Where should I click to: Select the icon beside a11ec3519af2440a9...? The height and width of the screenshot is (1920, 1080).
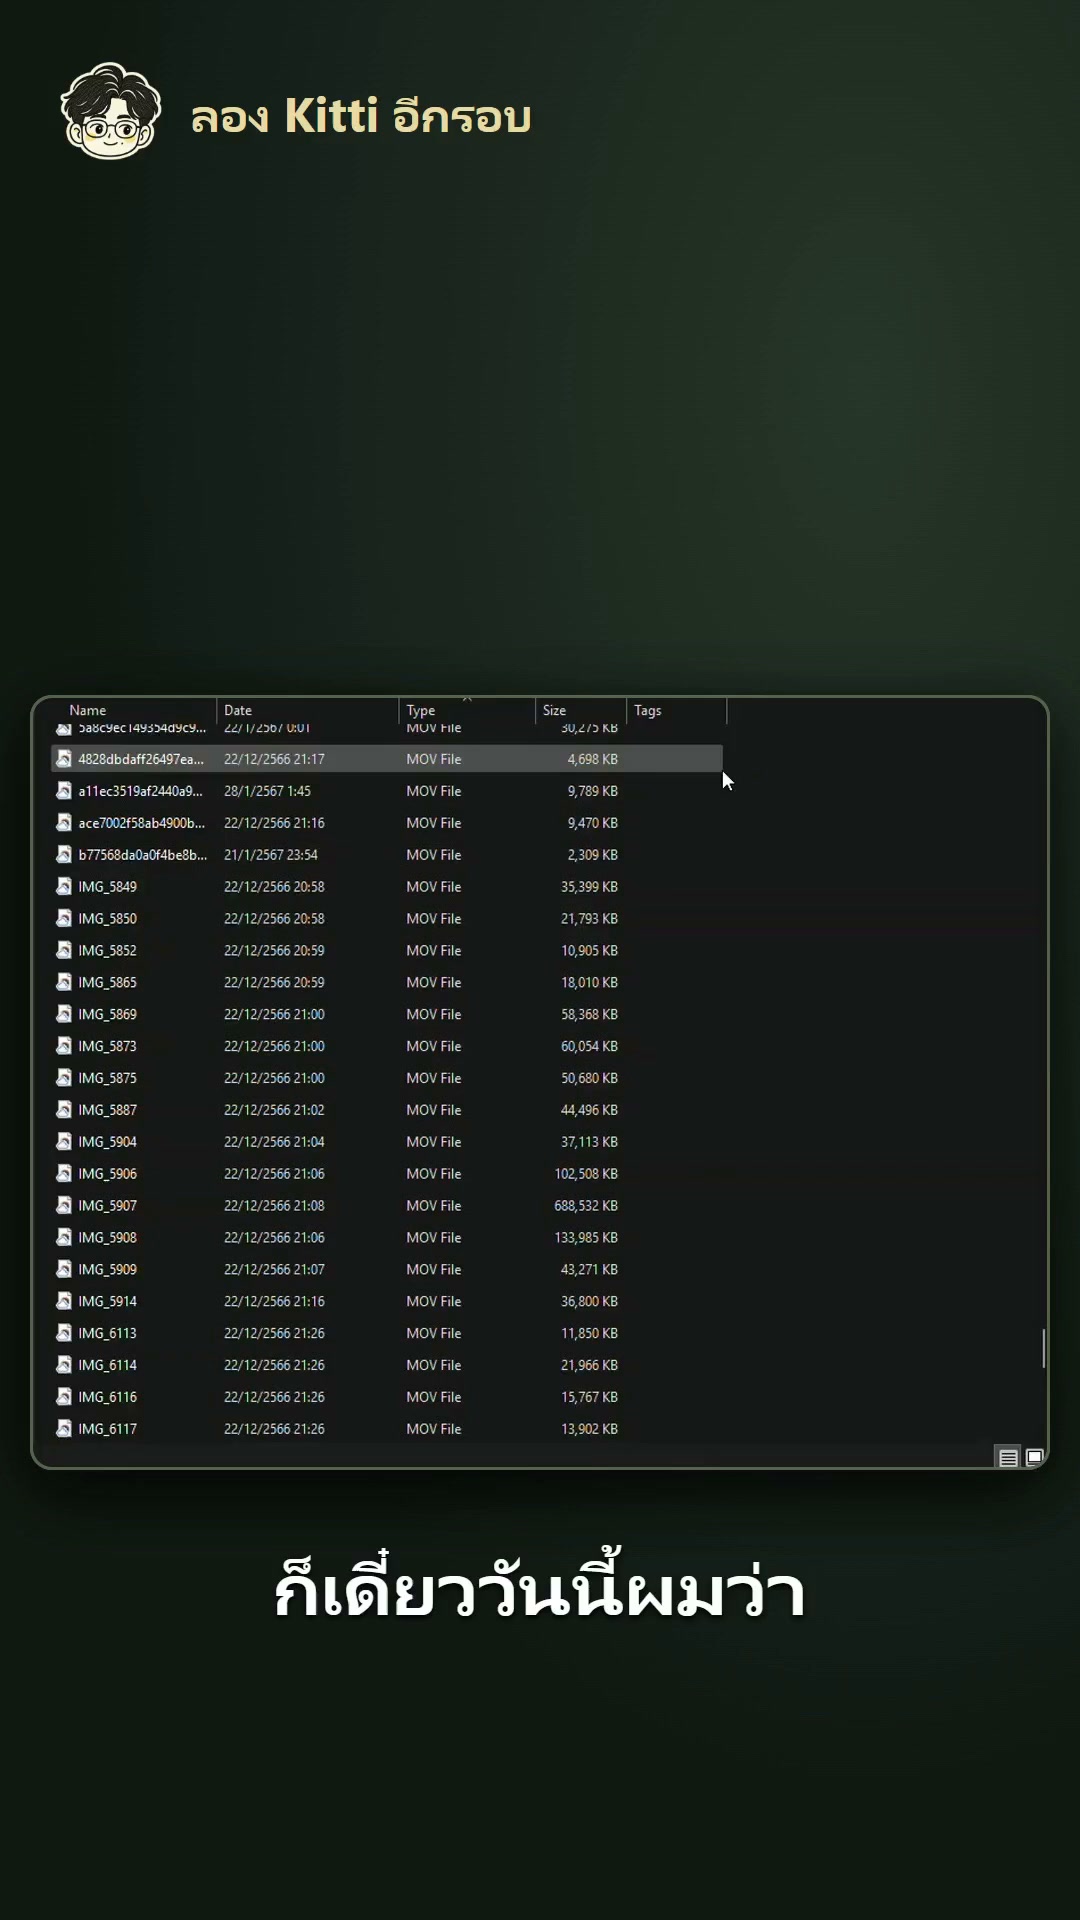[64, 791]
